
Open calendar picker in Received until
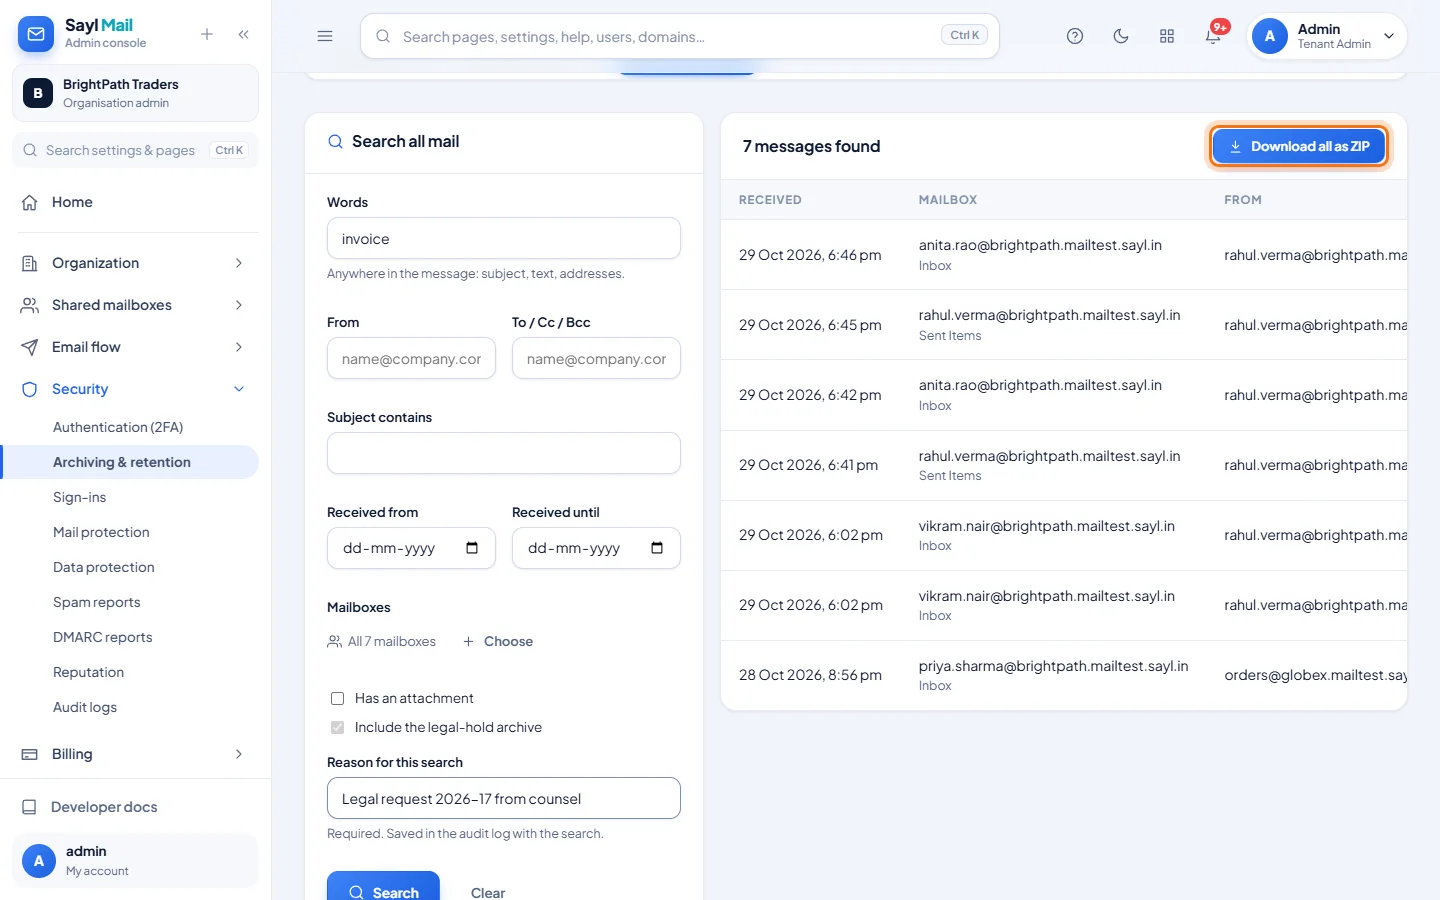(657, 548)
